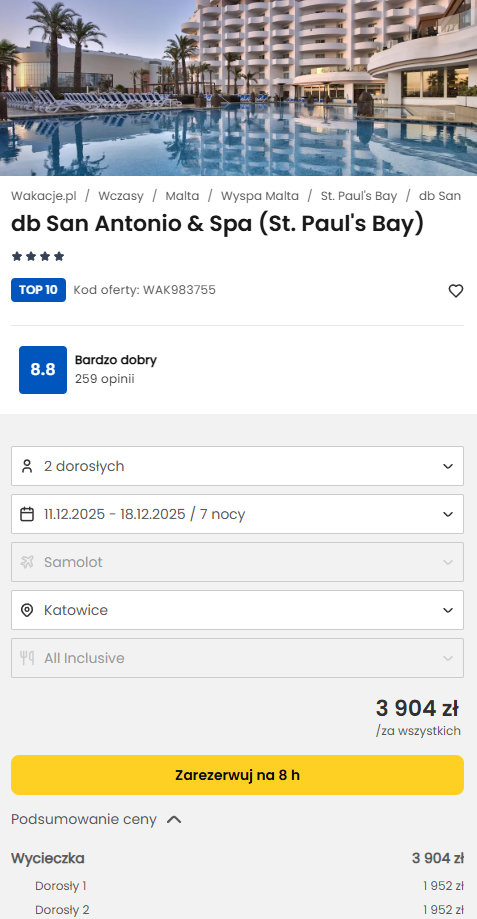Open the Katowice departure city dropdown
Image resolution: width=477 pixels, height=919 pixels.
tap(237, 610)
